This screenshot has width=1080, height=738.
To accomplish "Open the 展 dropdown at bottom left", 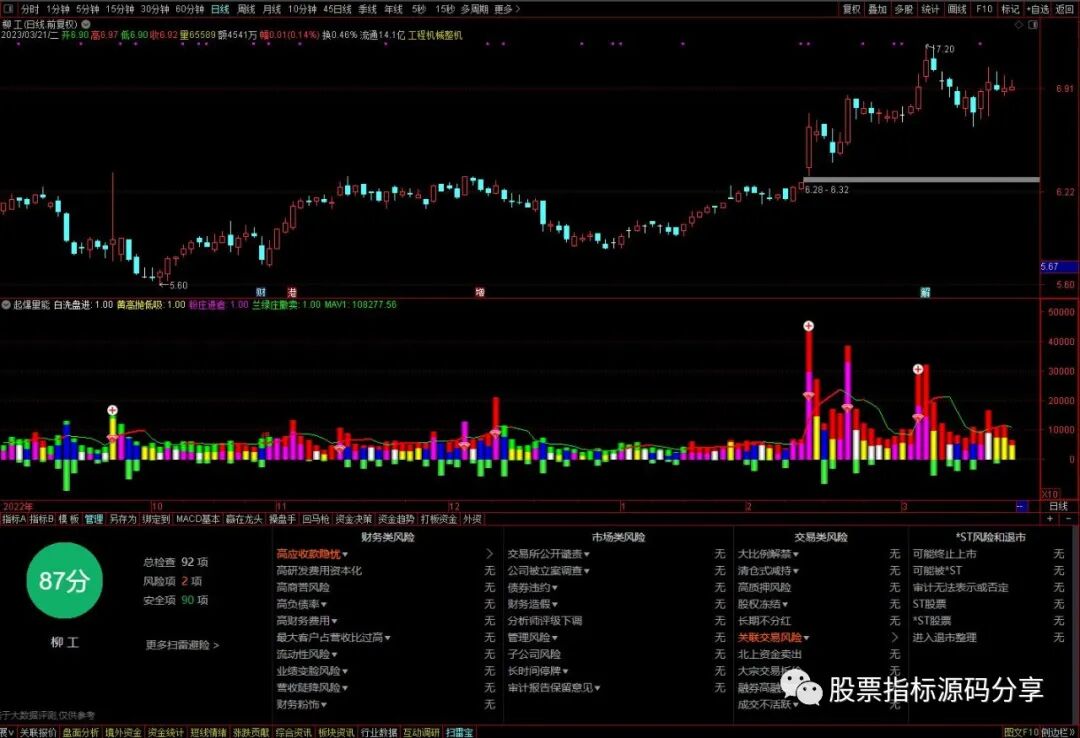I will pyautogui.click(x=6, y=732).
